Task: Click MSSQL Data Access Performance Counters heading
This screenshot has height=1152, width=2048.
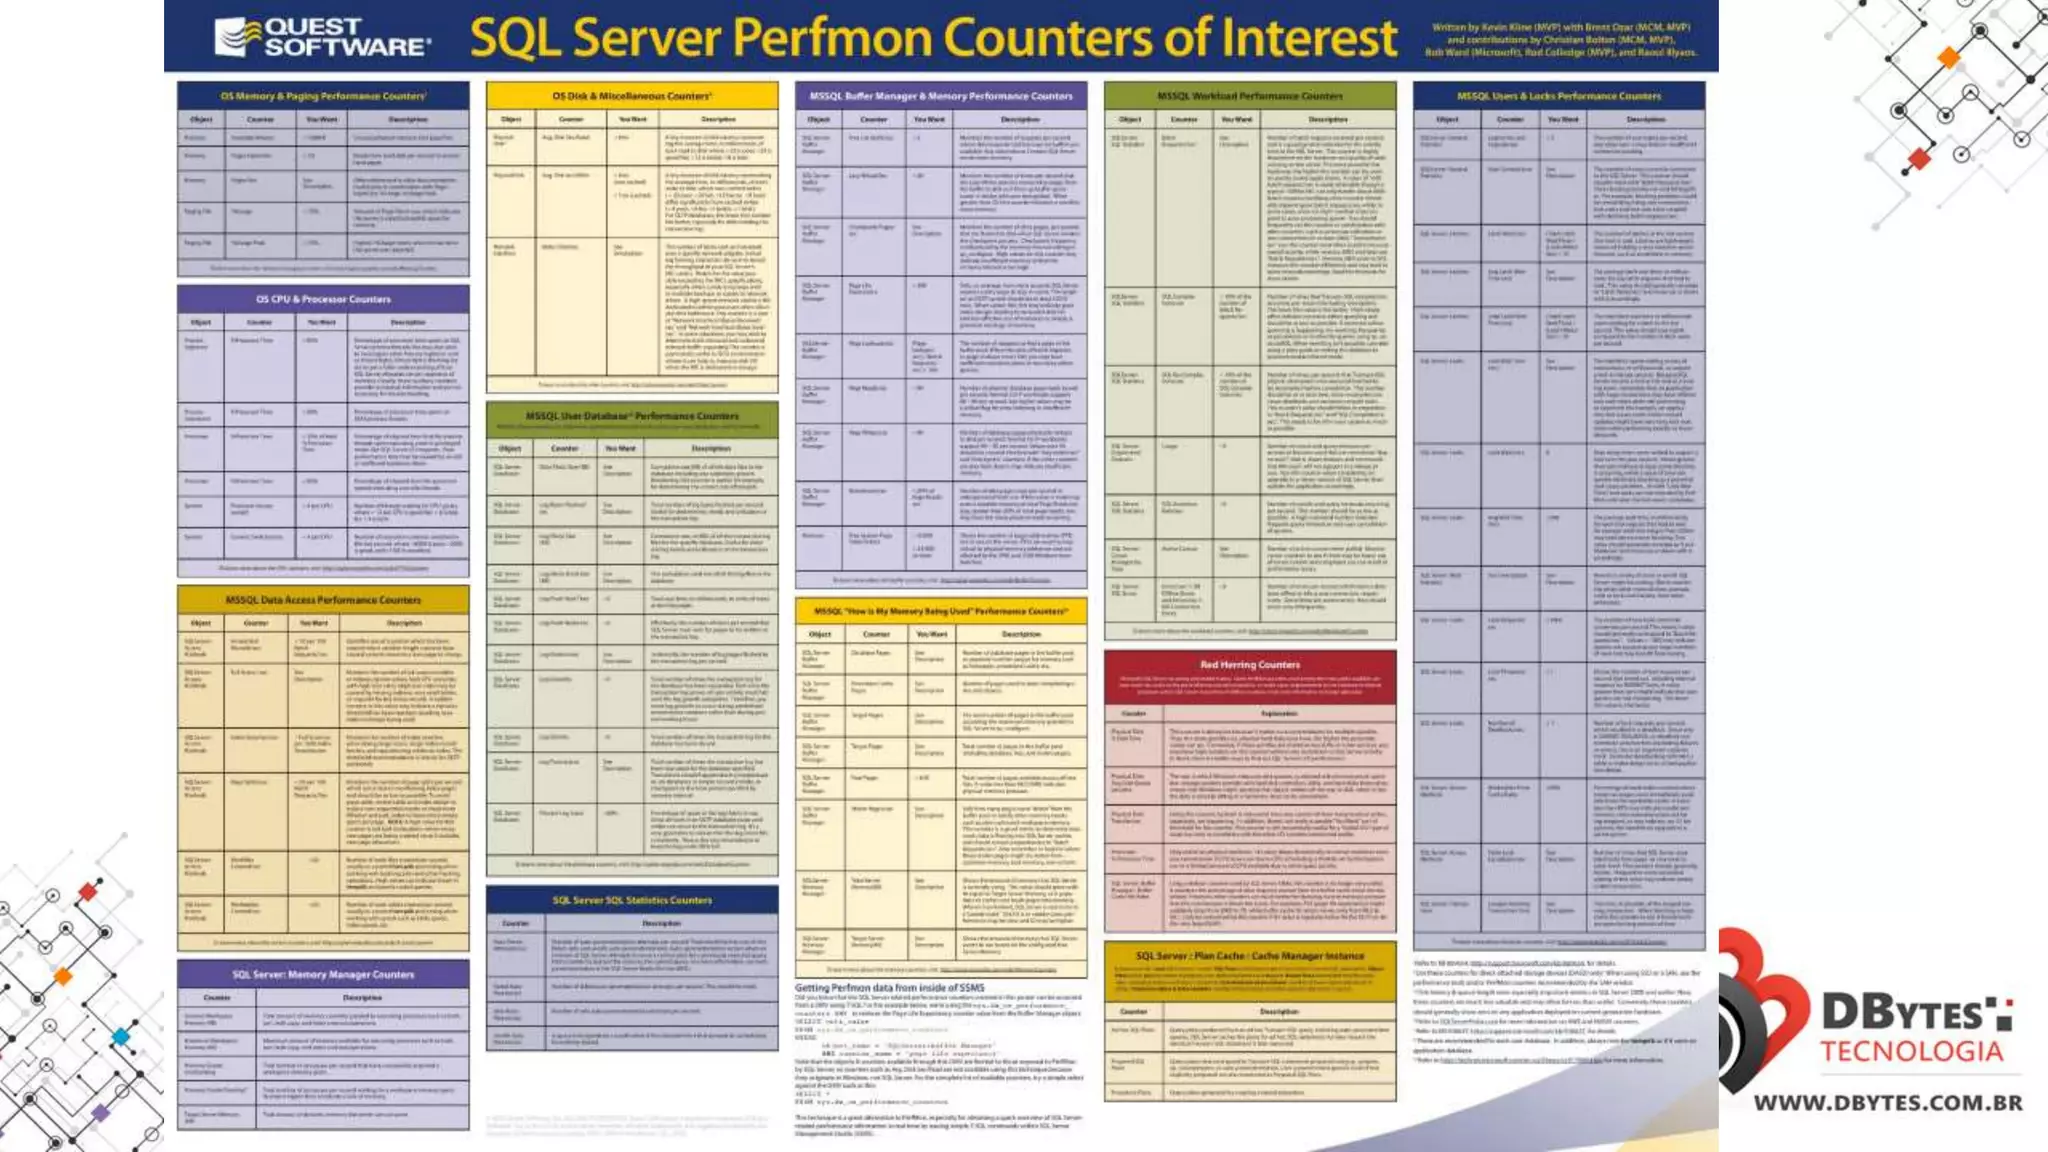Action: coord(323,600)
